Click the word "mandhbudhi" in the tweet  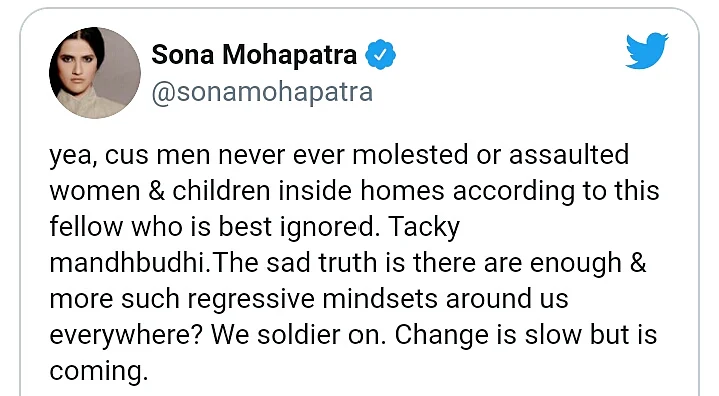(x=130, y=263)
